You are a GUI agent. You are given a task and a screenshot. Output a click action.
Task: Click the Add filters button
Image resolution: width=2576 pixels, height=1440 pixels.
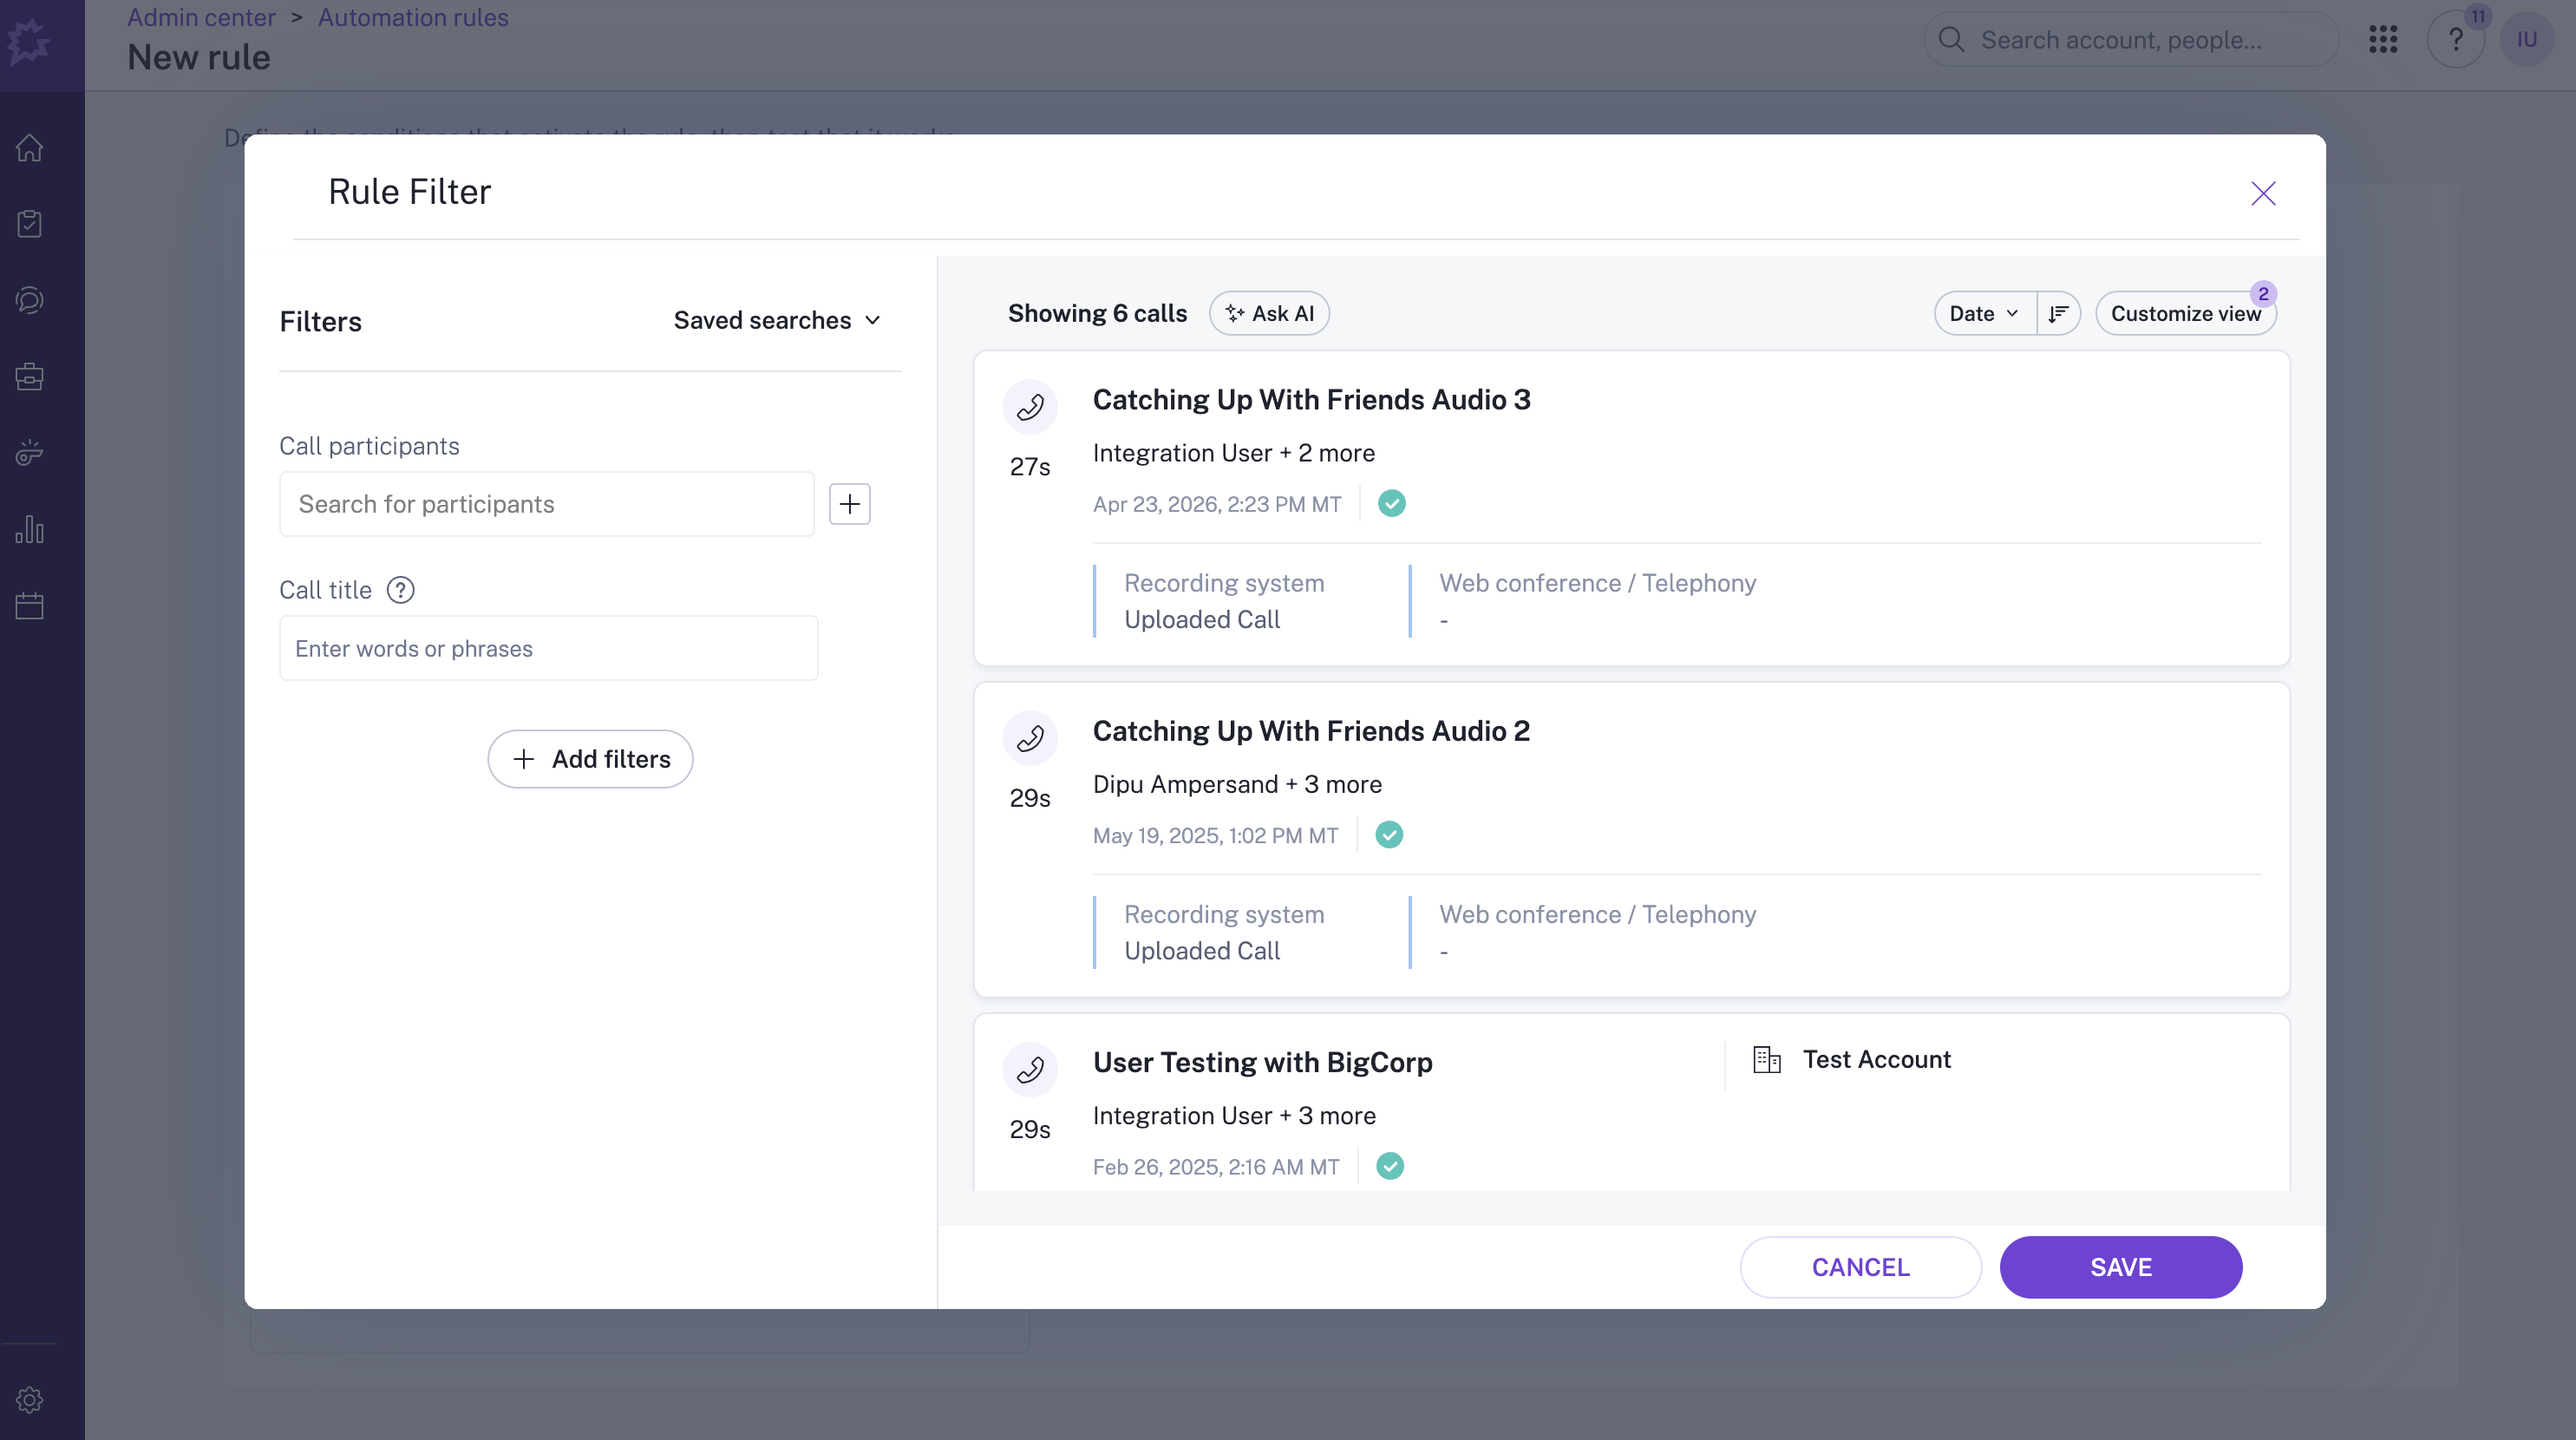pos(590,759)
